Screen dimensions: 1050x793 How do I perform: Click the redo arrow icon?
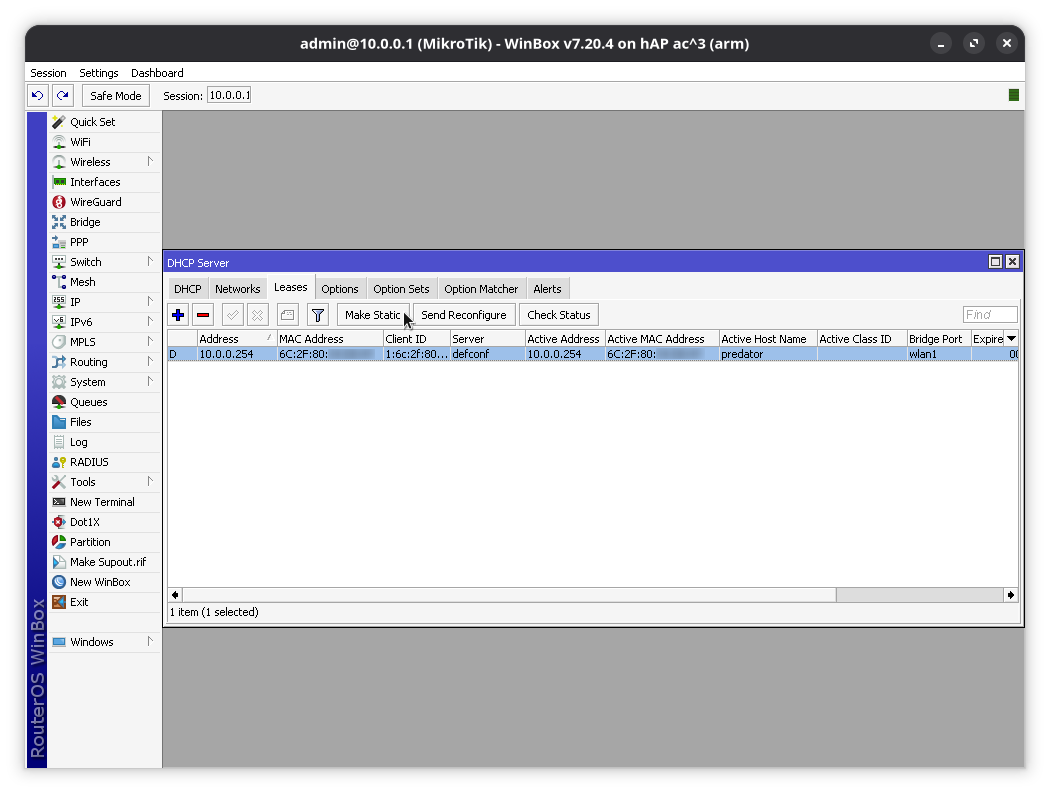point(62,96)
